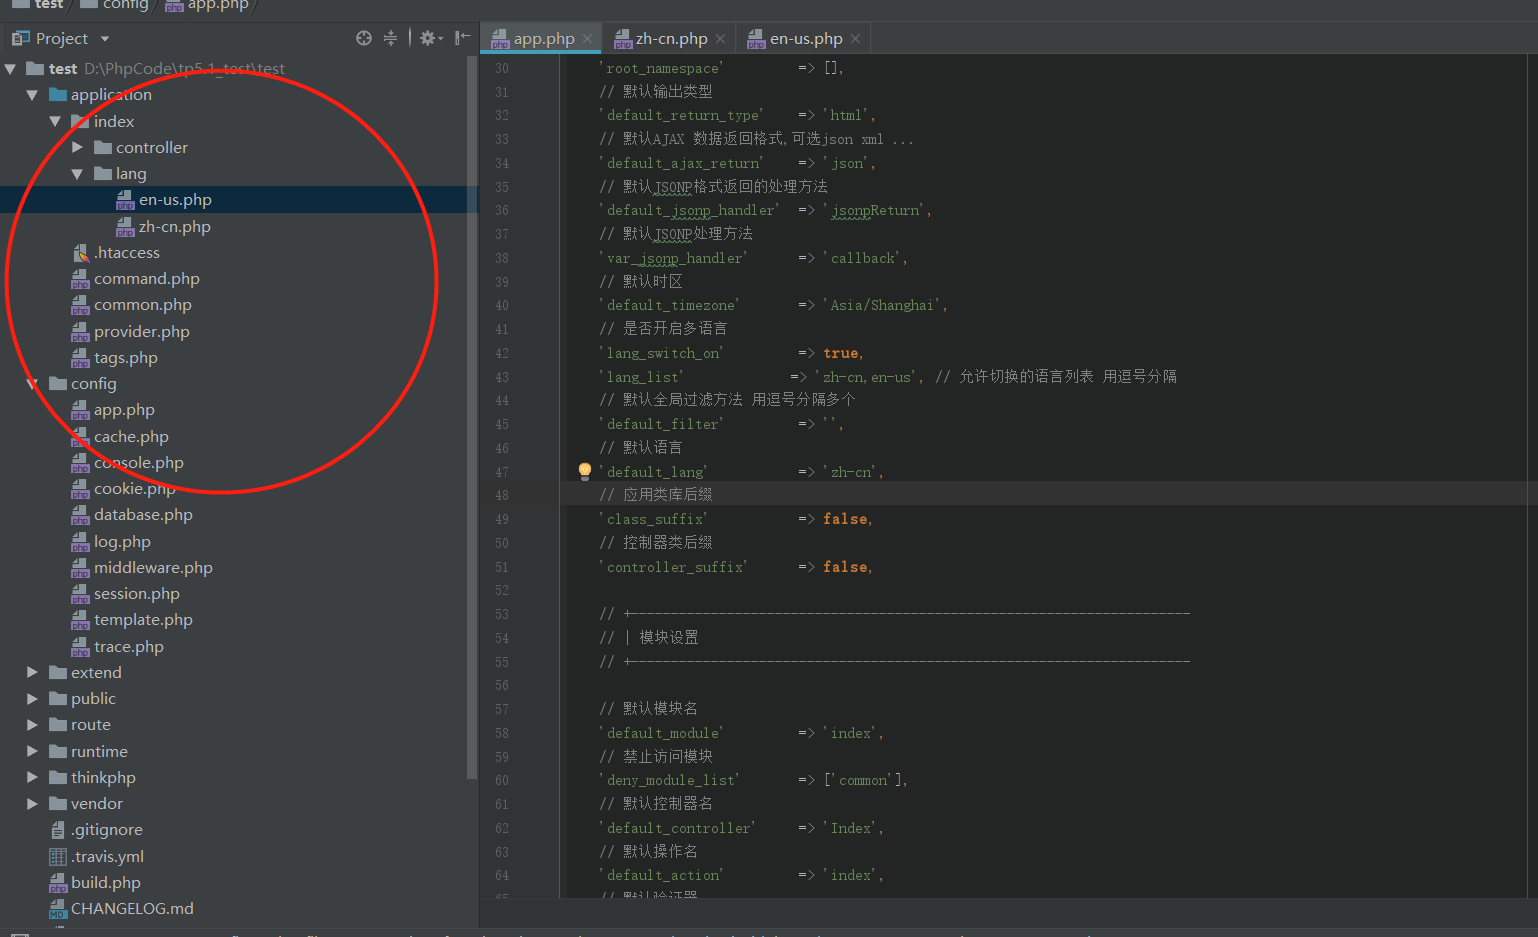Click the intention bulb on line 47
The image size is (1538, 937).
click(x=584, y=471)
